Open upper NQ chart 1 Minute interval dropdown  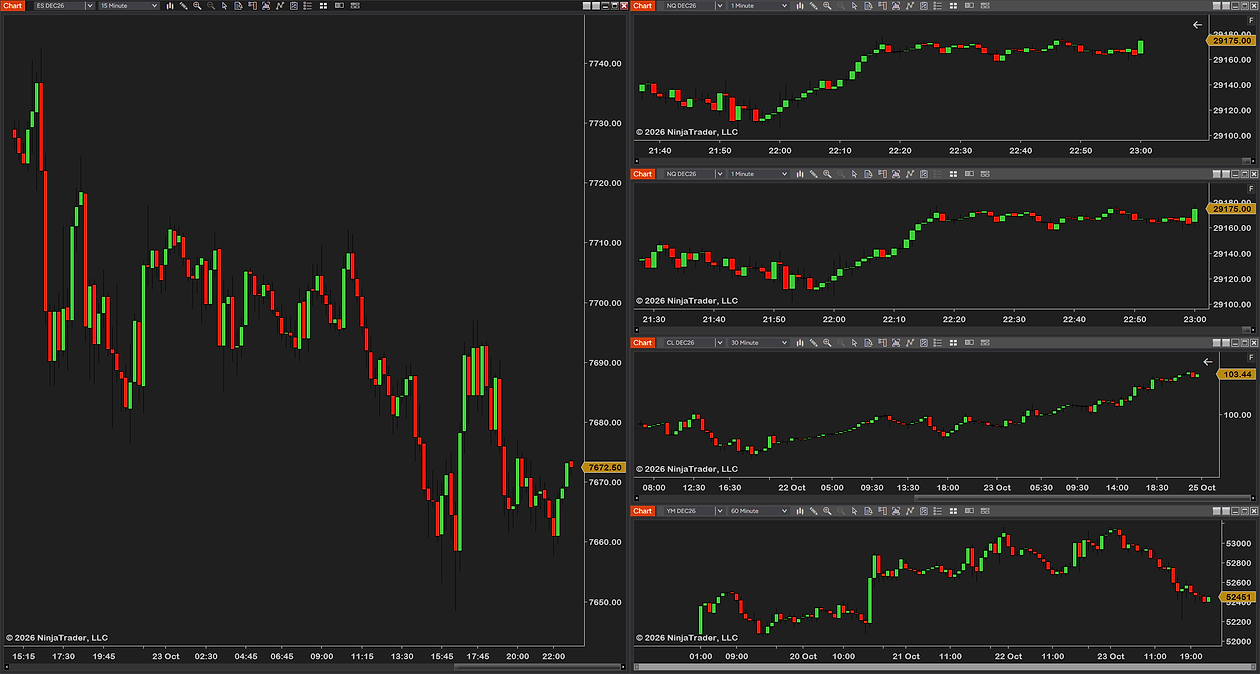tap(758, 6)
